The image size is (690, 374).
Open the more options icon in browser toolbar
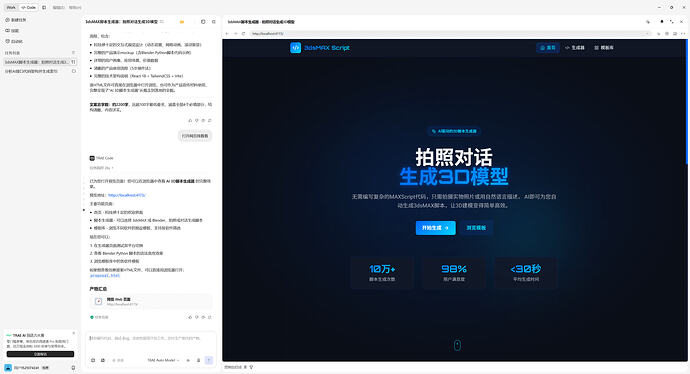683,33
